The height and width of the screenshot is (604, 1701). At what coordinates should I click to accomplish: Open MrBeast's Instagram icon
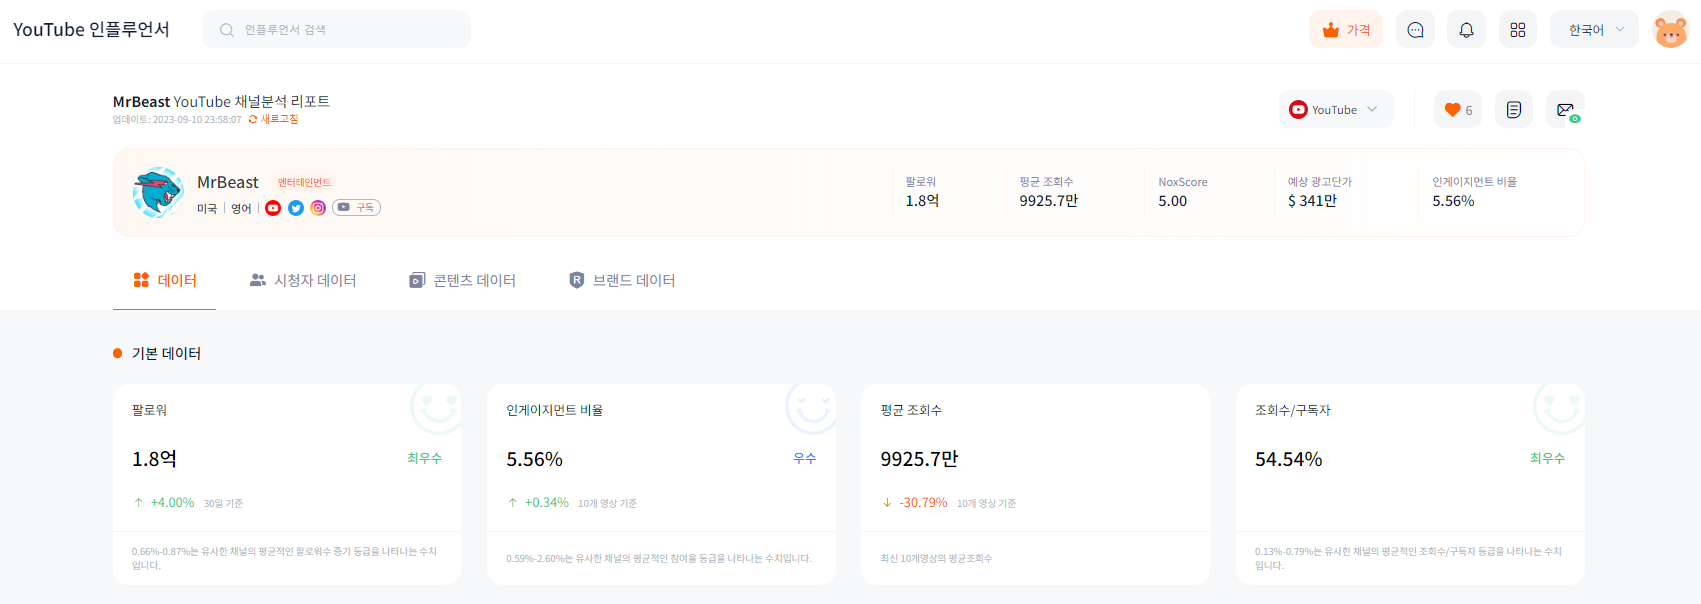point(318,208)
